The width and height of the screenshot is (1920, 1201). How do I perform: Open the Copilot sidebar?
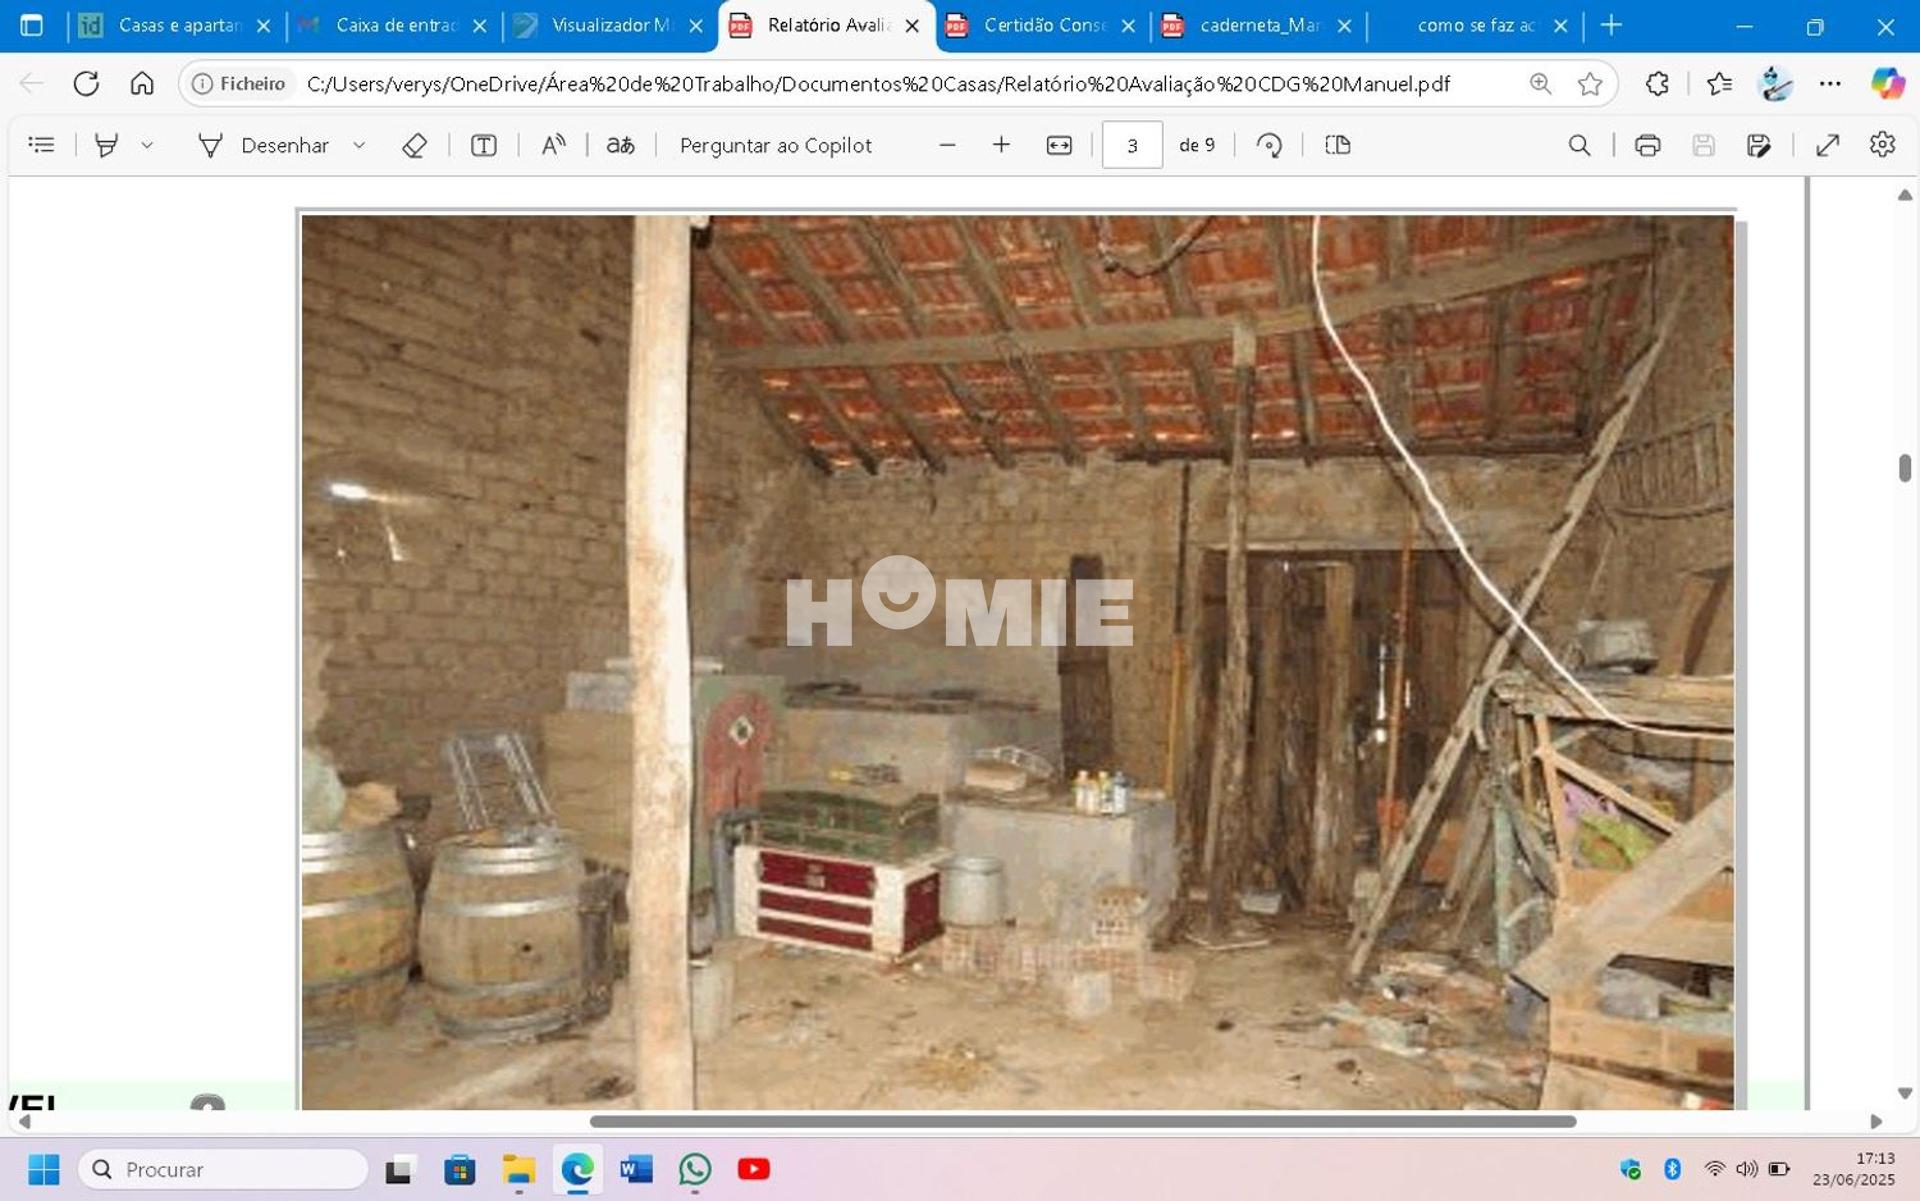pyautogui.click(x=1887, y=83)
